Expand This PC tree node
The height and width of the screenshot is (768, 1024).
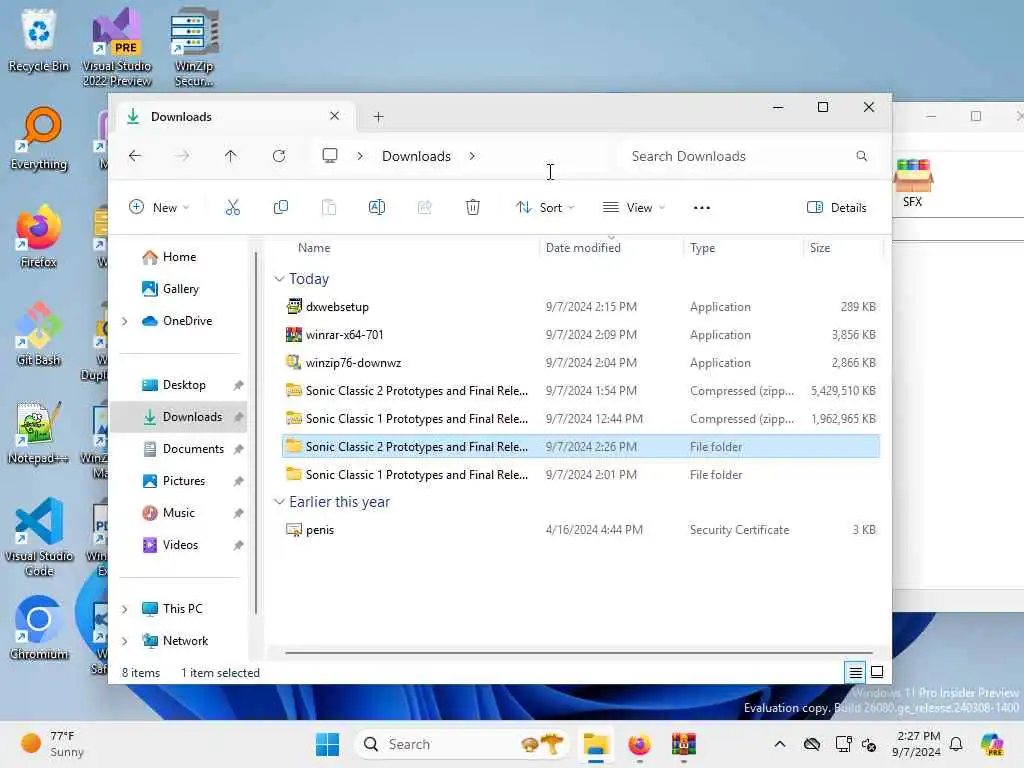[x=125, y=609]
